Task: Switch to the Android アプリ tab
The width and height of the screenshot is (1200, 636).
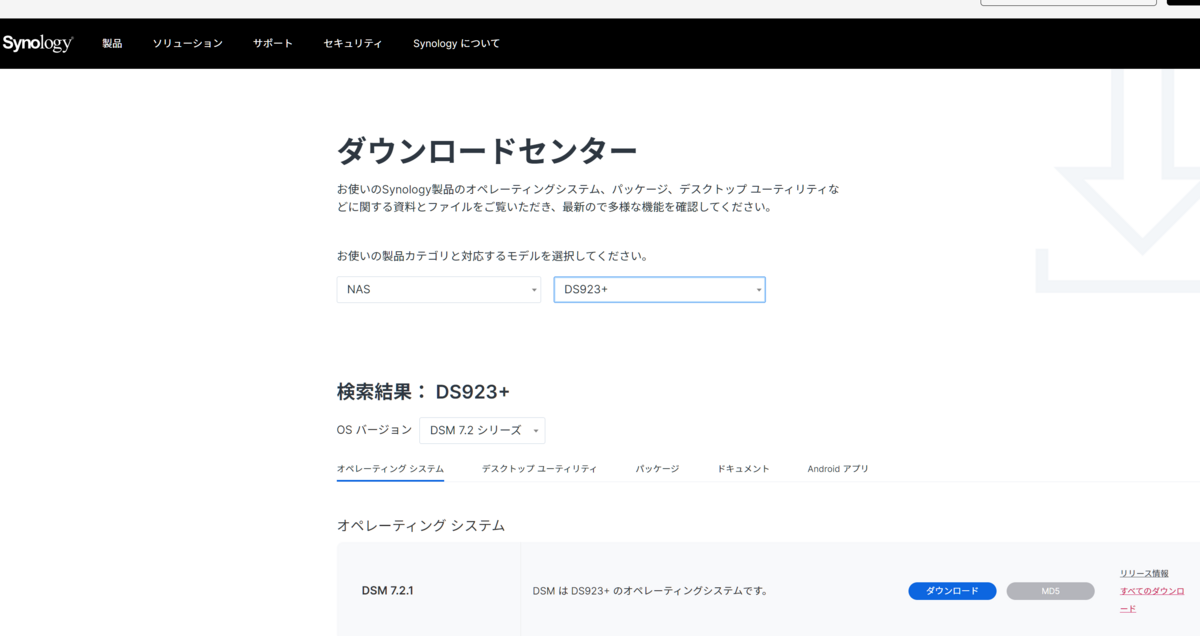Action: tap(838, 468)
